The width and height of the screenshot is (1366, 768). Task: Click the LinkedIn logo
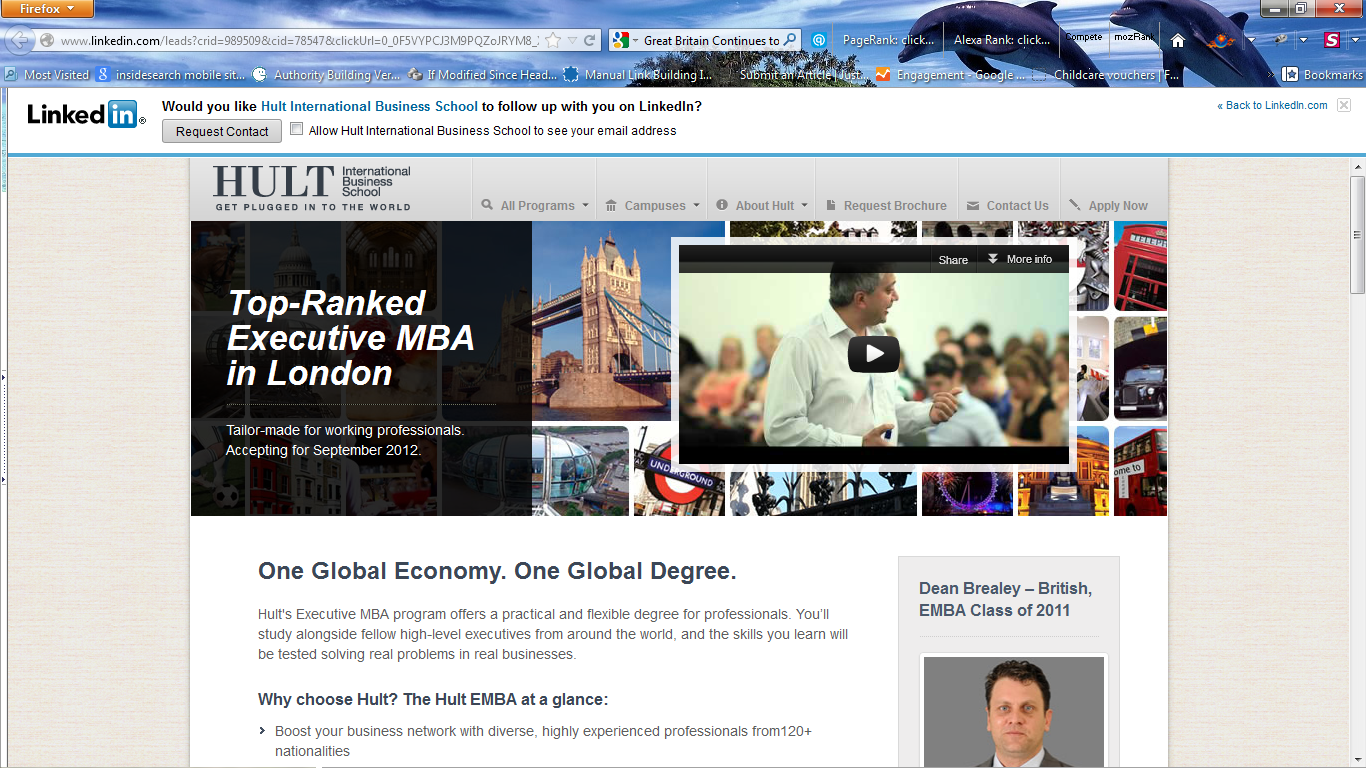pyautogui.click(x=86, y=114)
